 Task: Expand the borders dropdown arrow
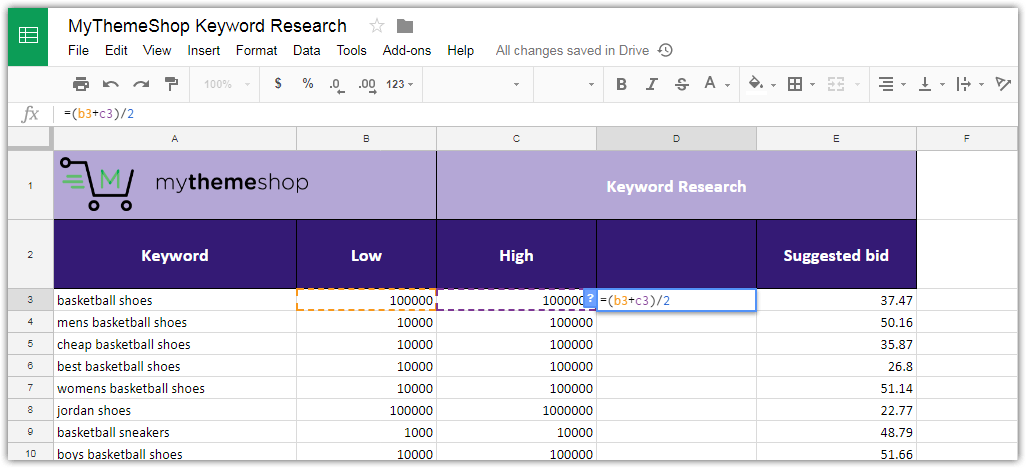[x=812, y=85]
